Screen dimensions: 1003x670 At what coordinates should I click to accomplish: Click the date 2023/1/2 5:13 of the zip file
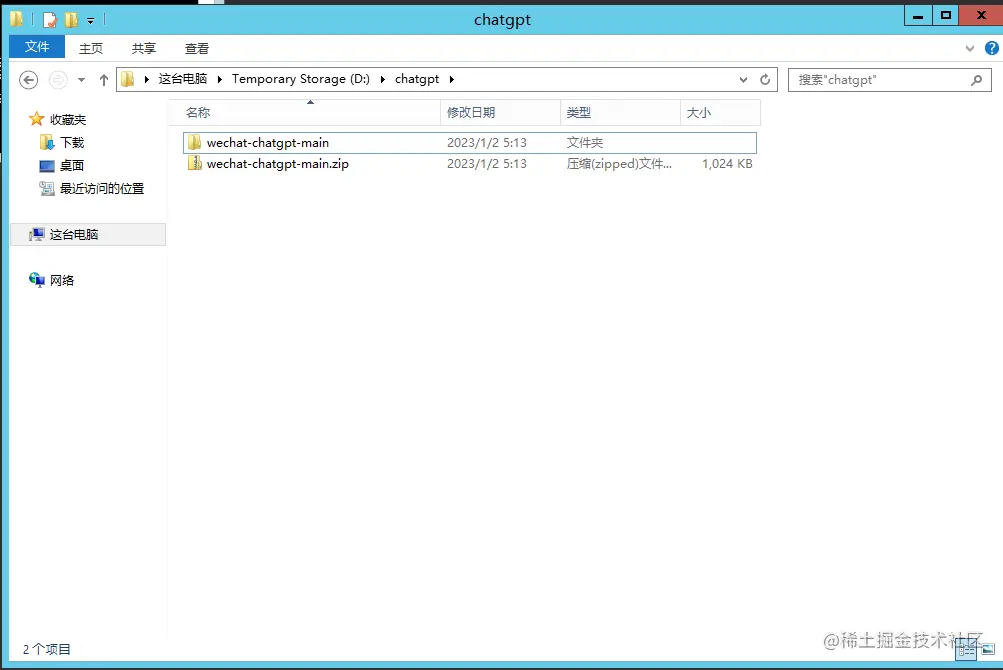click(487, 164)
